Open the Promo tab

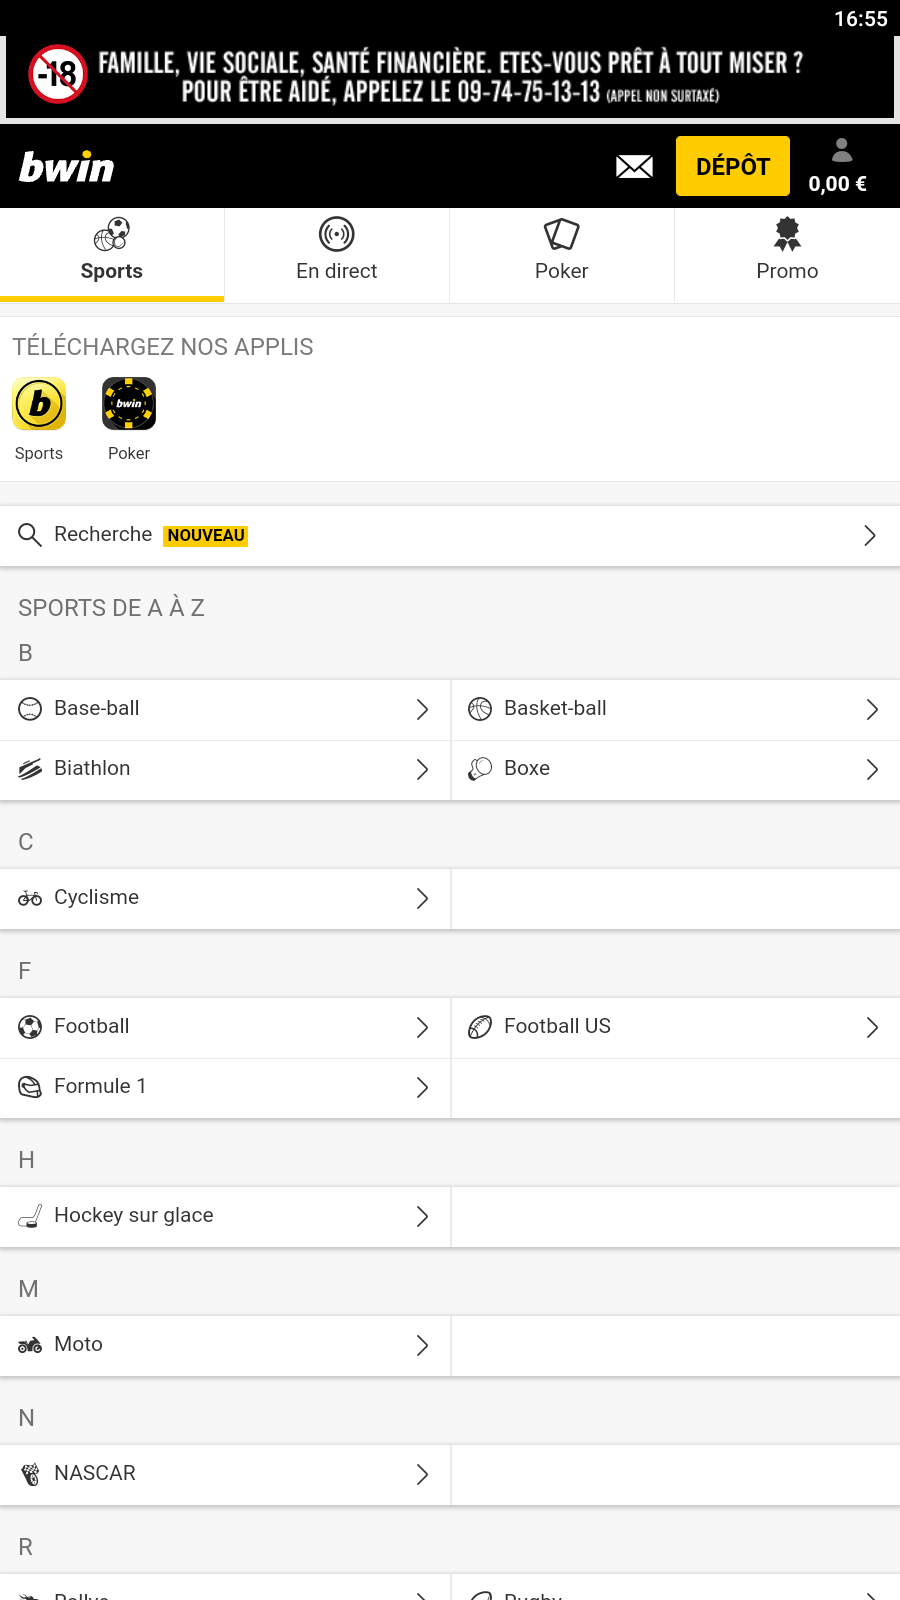pyautogui.click(x=787, y=252)
